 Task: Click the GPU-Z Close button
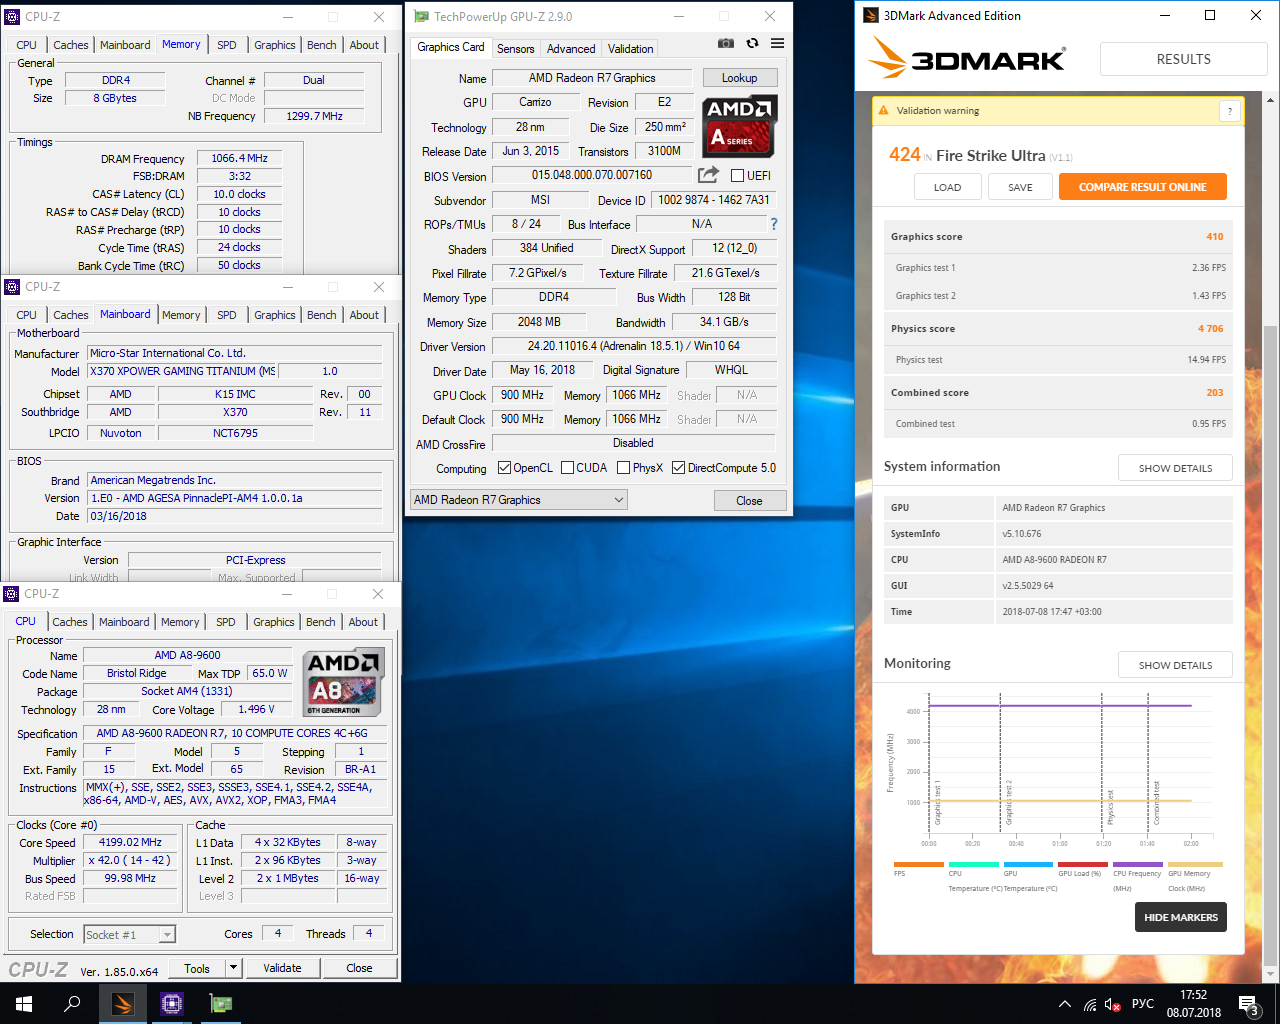(x=749, y=500)
